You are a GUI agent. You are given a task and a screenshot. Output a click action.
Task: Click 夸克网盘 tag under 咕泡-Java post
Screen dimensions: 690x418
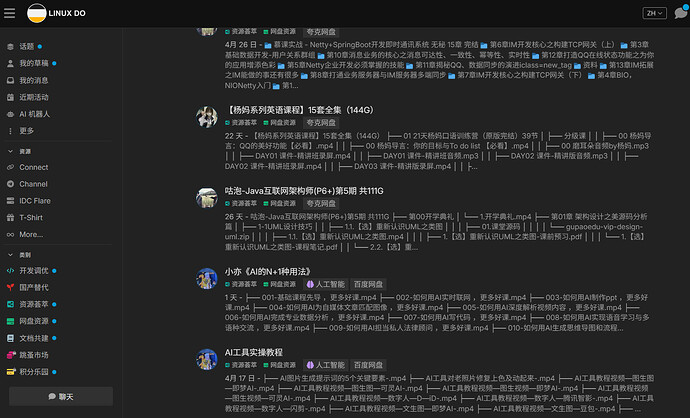coord(321,203)
